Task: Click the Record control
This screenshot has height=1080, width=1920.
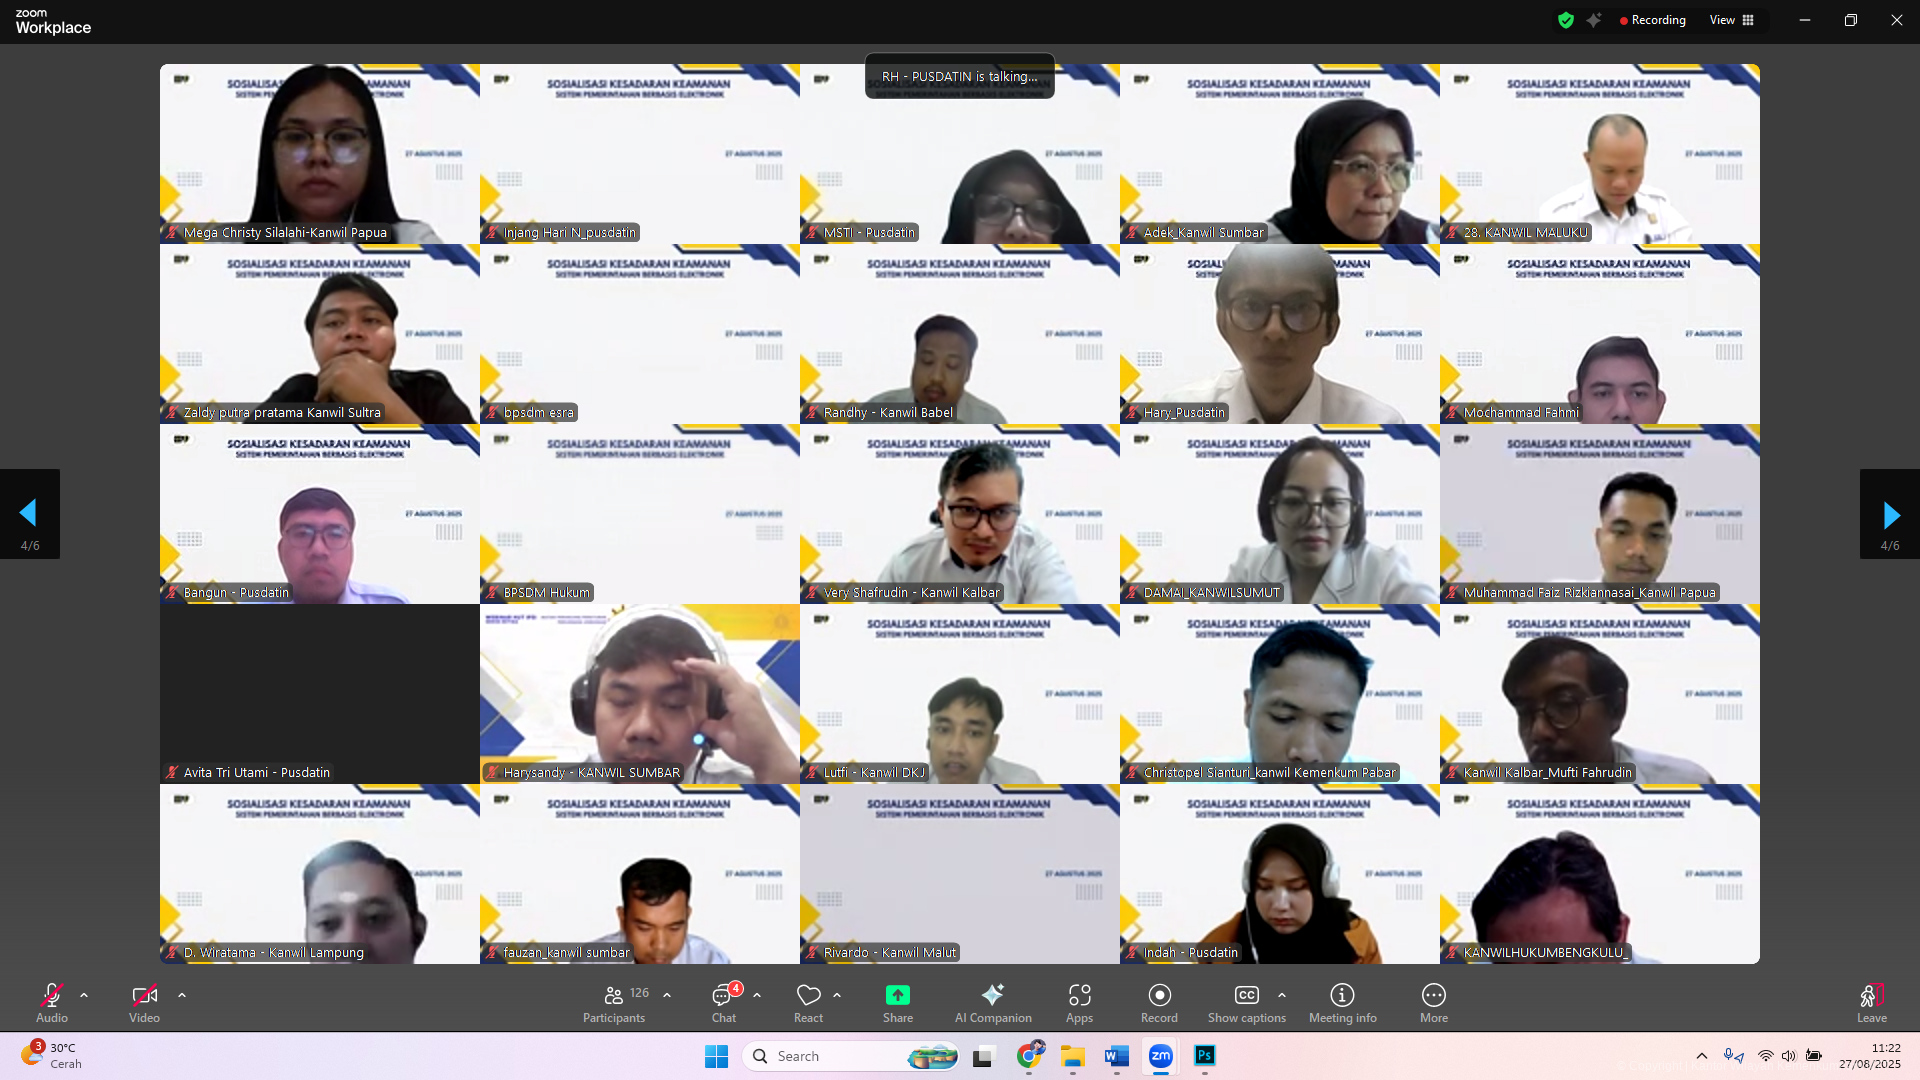Action: 1159,1000
